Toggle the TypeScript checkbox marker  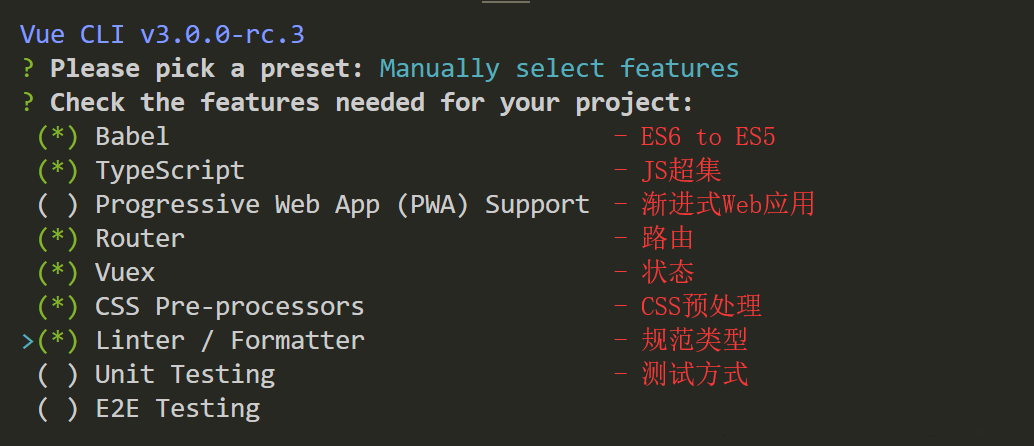pos(58,171)
